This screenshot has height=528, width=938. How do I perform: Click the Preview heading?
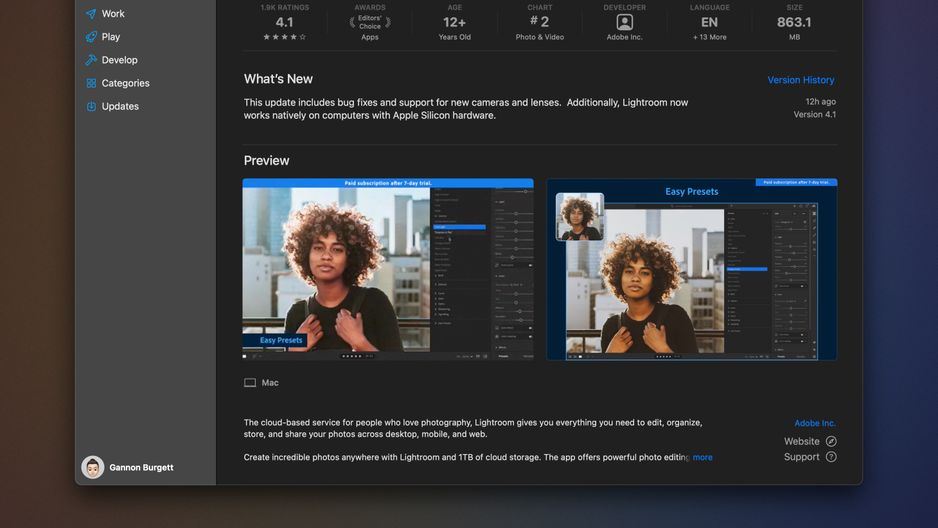point(266,161)
